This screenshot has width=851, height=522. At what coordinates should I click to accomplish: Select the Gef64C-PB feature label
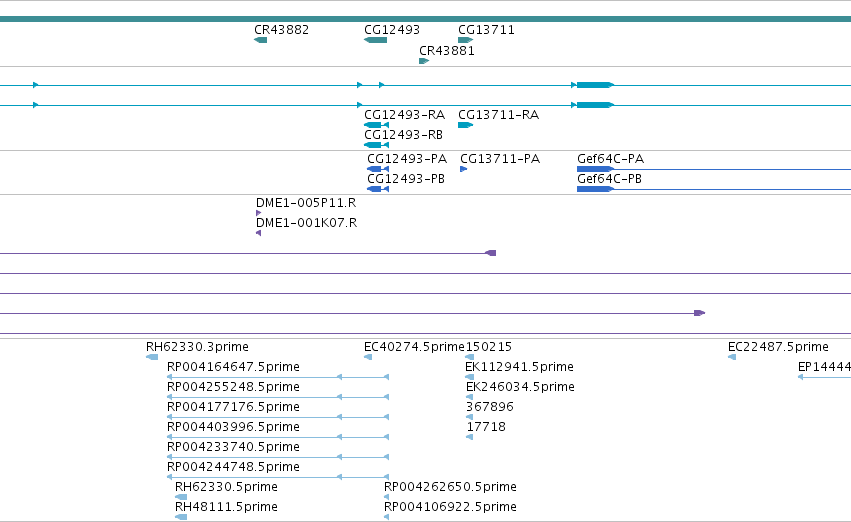(609, 179)
